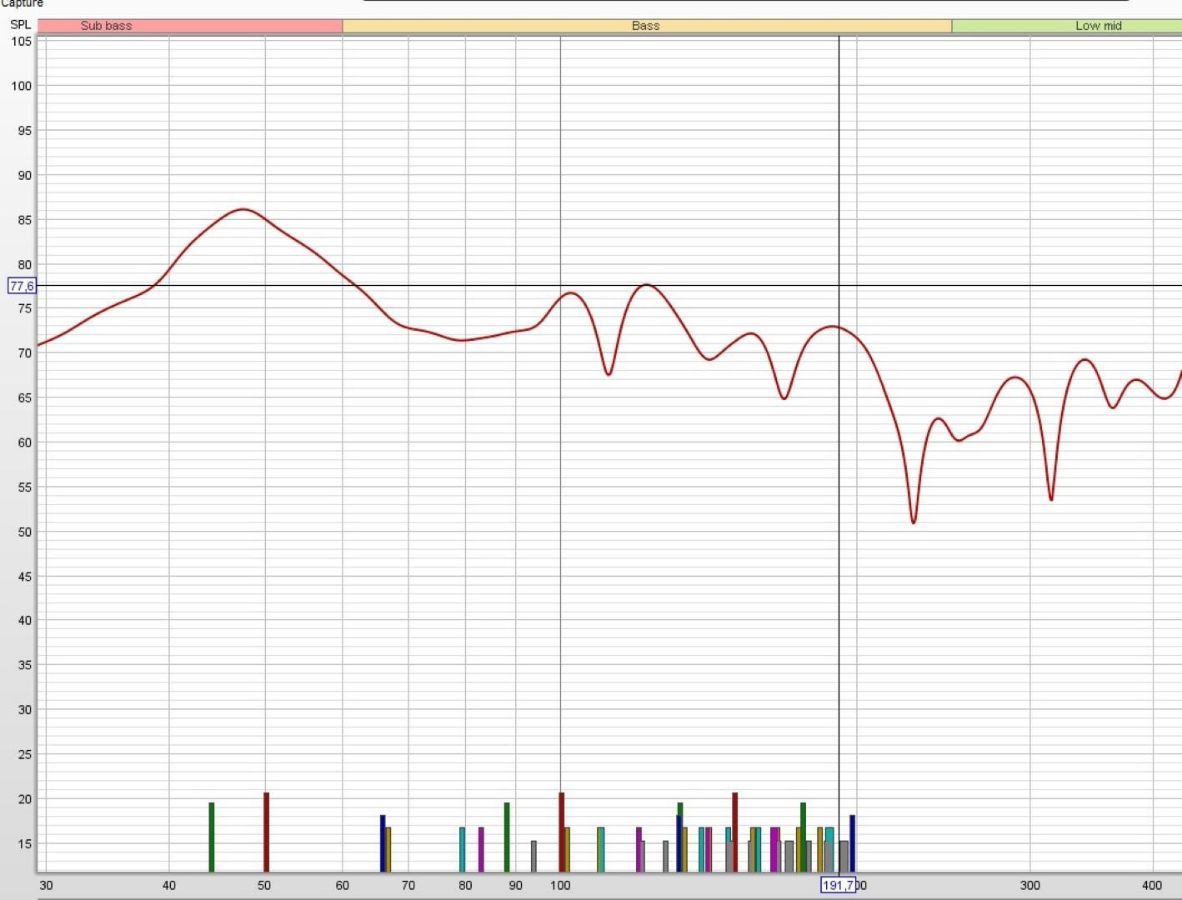
Task: Click the 40 Hz frequency axis label
Action: click(x=169, y=886)
